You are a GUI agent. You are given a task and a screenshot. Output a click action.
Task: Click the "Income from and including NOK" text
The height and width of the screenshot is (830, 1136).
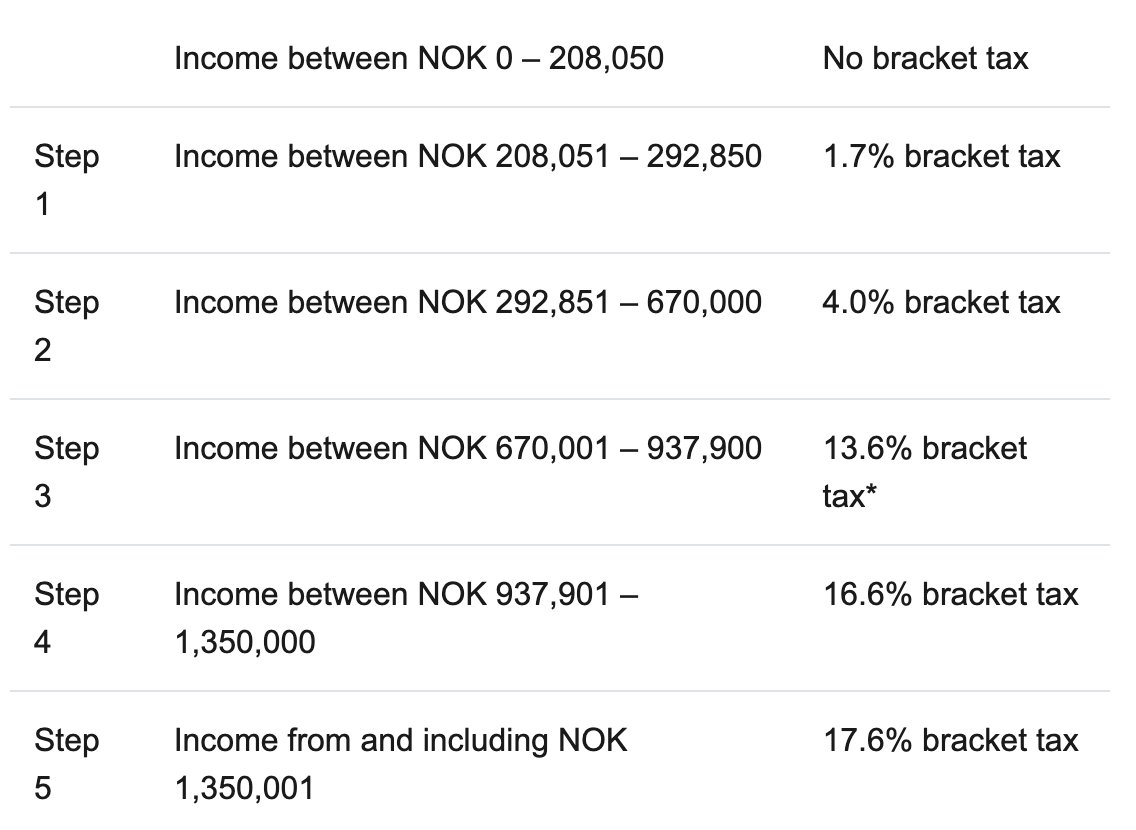tap(400, 740)
